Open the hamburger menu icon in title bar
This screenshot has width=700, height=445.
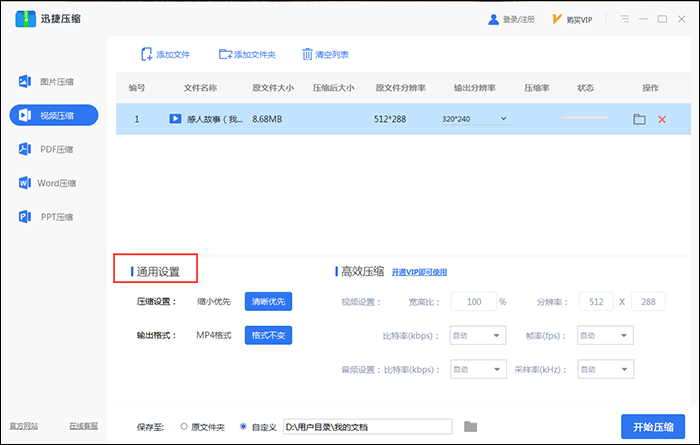pyautogui.click(x=625, y=19)
